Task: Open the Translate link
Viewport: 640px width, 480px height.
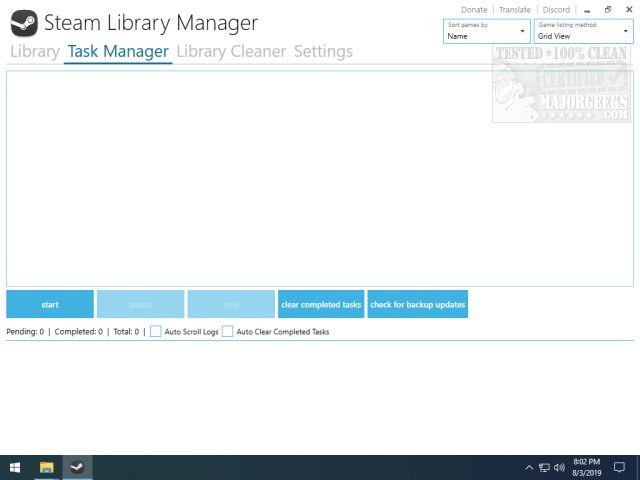Action: [x=515, y=10]
